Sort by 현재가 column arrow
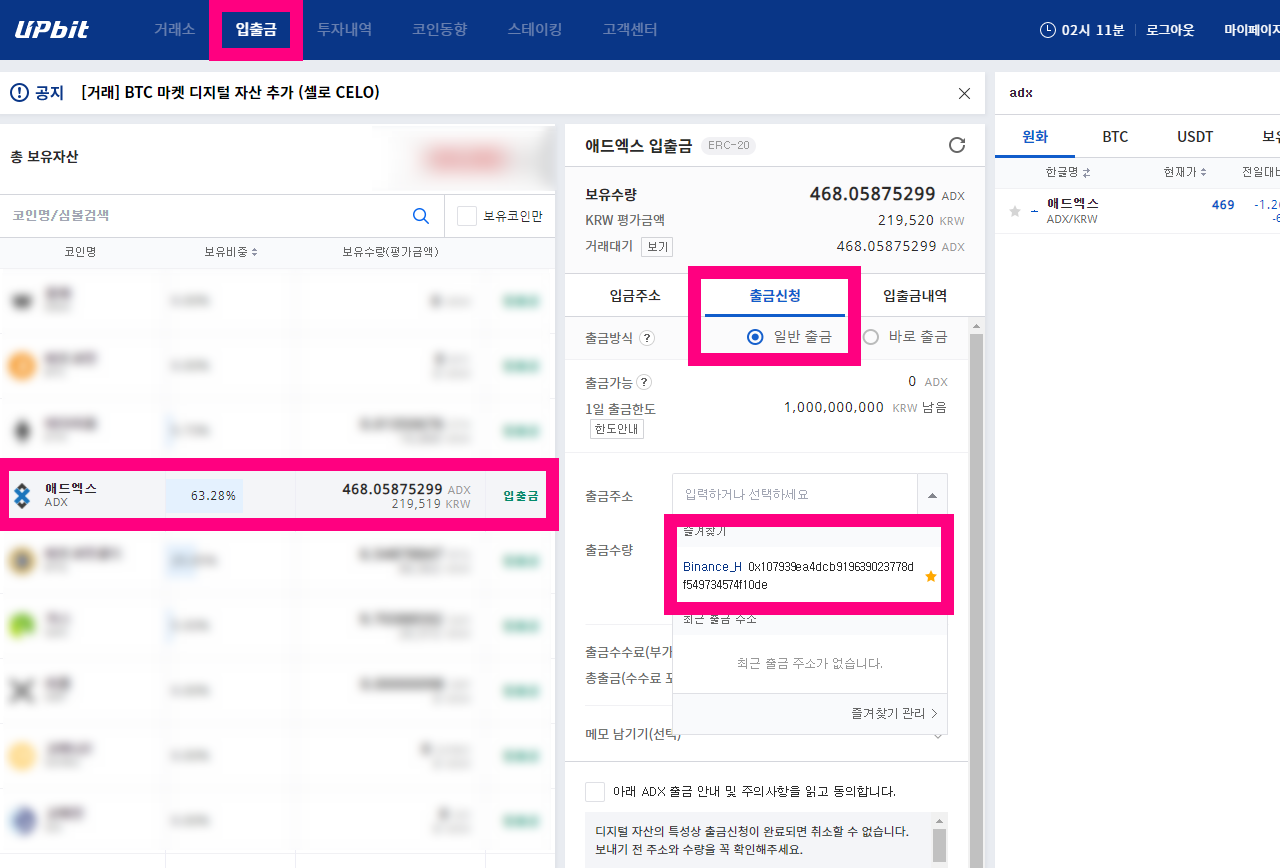Viewport: 1280px width, 868px height. (x=1204, y=172)
